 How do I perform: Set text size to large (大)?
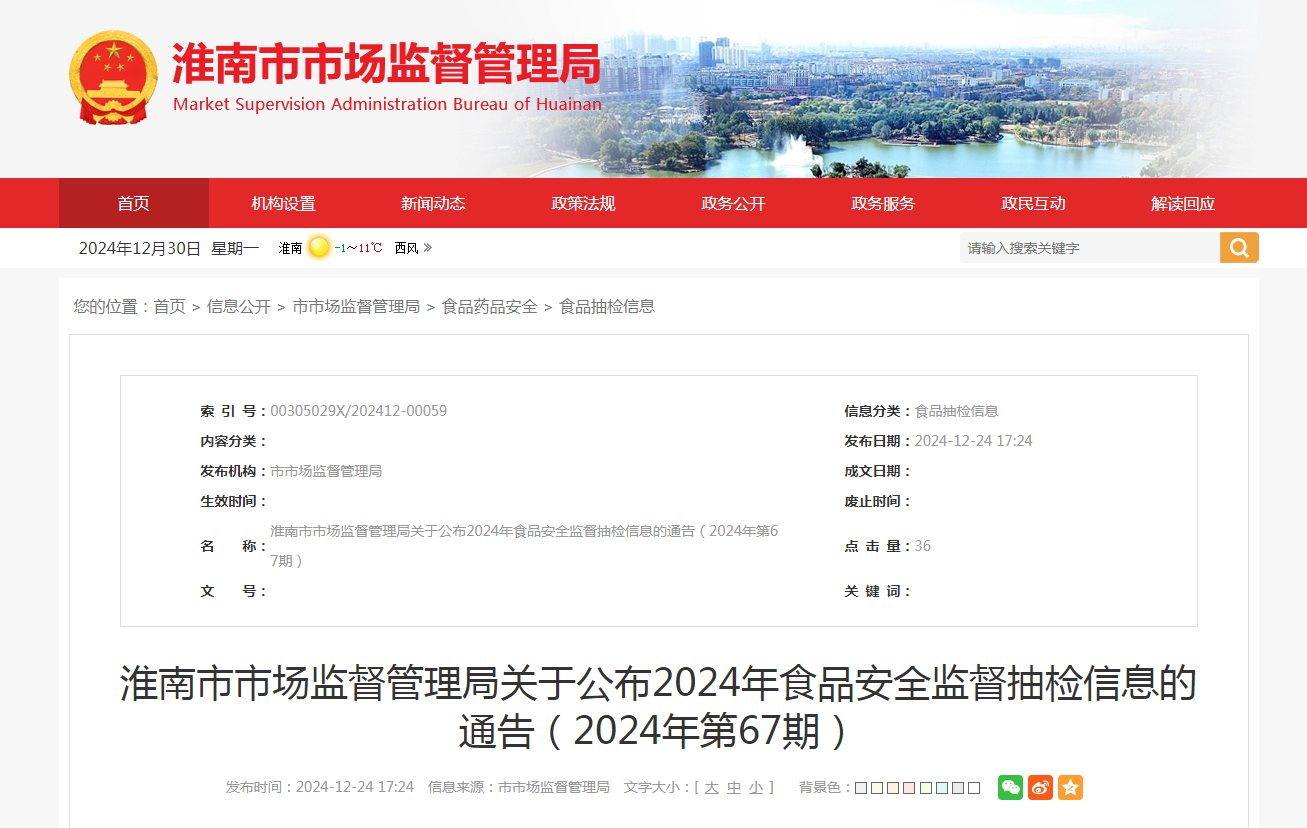click(x=711, y=788)
